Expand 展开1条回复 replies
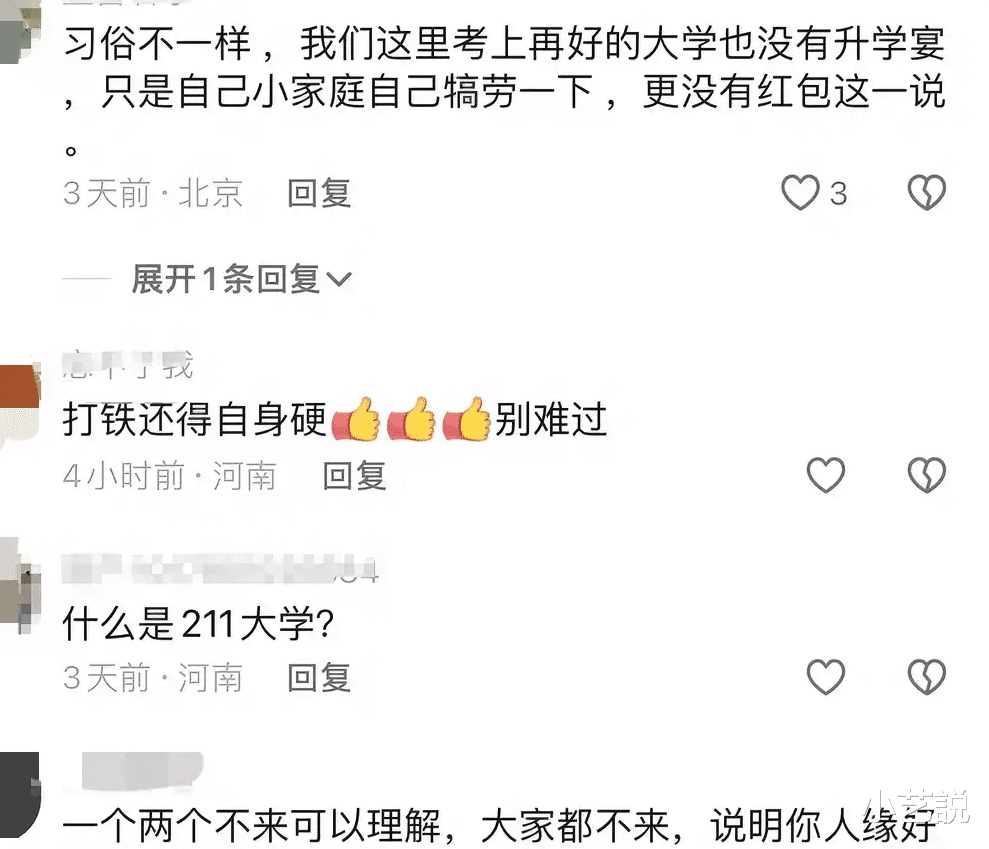 pos(240,279)
